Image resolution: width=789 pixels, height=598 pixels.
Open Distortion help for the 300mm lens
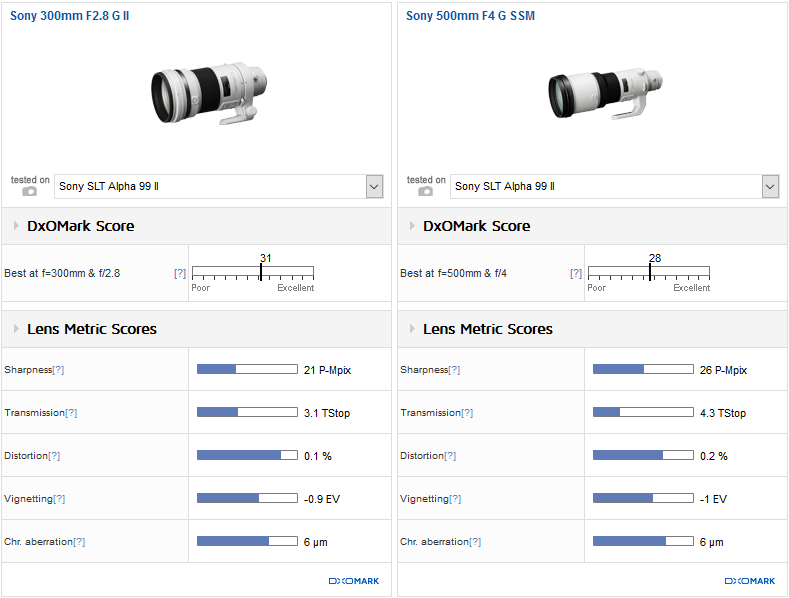[54, 456]
